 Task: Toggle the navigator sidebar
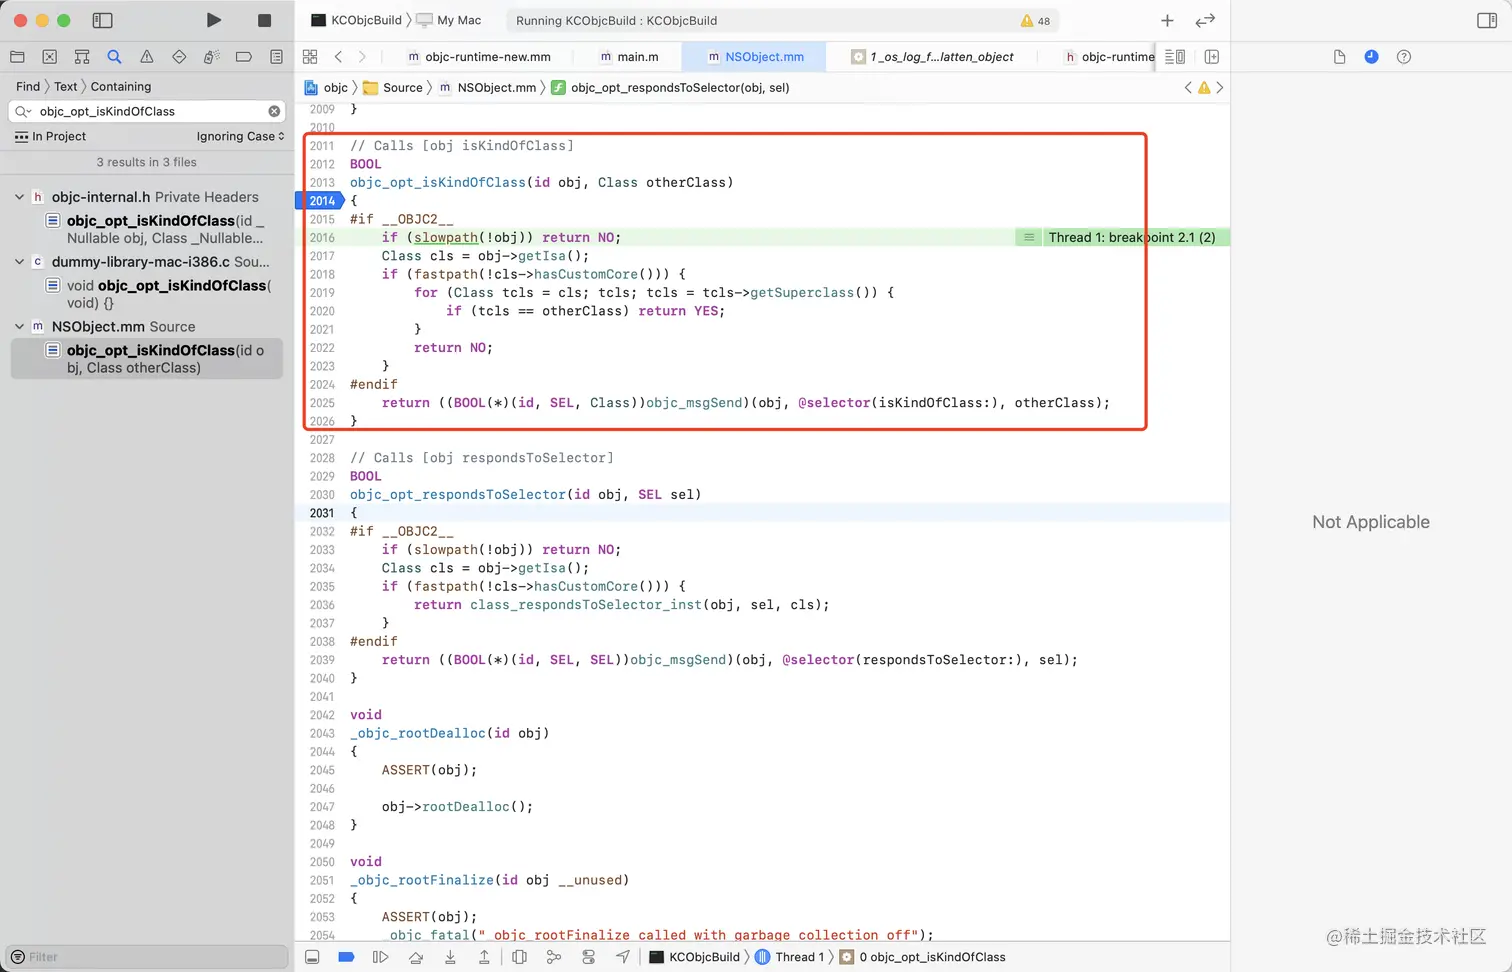pos(102,20)
